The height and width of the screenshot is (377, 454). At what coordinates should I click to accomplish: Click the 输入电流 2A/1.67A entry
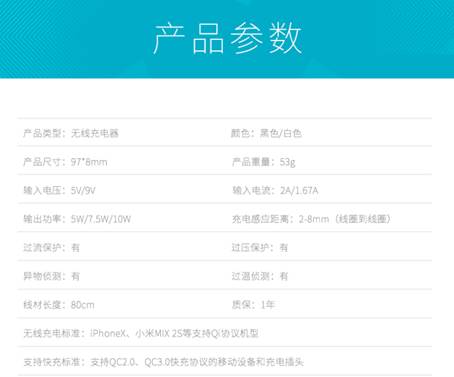click(275, 190)
